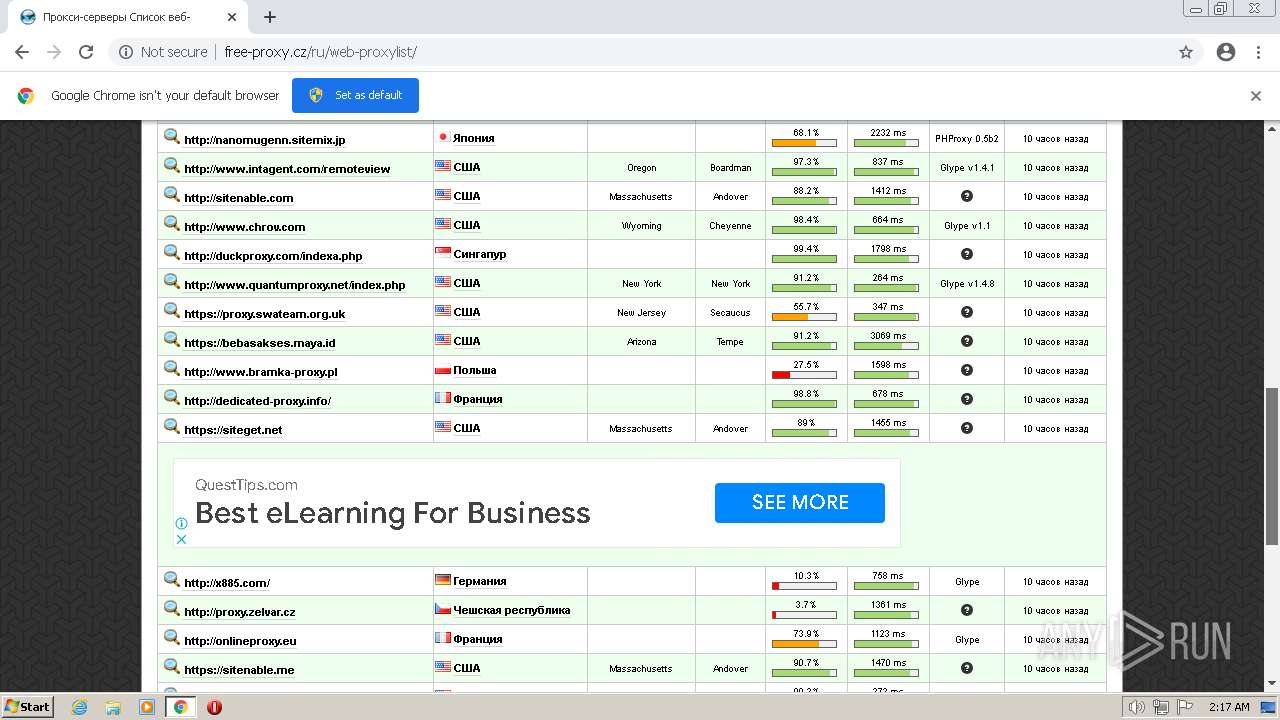Click magnifier icon beside dedicated-proxy.info
This screenshot has width=1280, height=720.
tap(172, 398)
